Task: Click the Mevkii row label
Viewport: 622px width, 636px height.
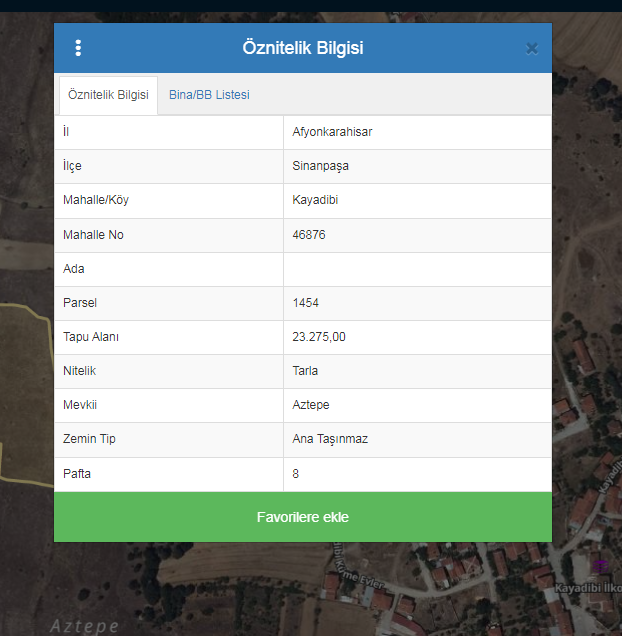Action: point(80,405)
